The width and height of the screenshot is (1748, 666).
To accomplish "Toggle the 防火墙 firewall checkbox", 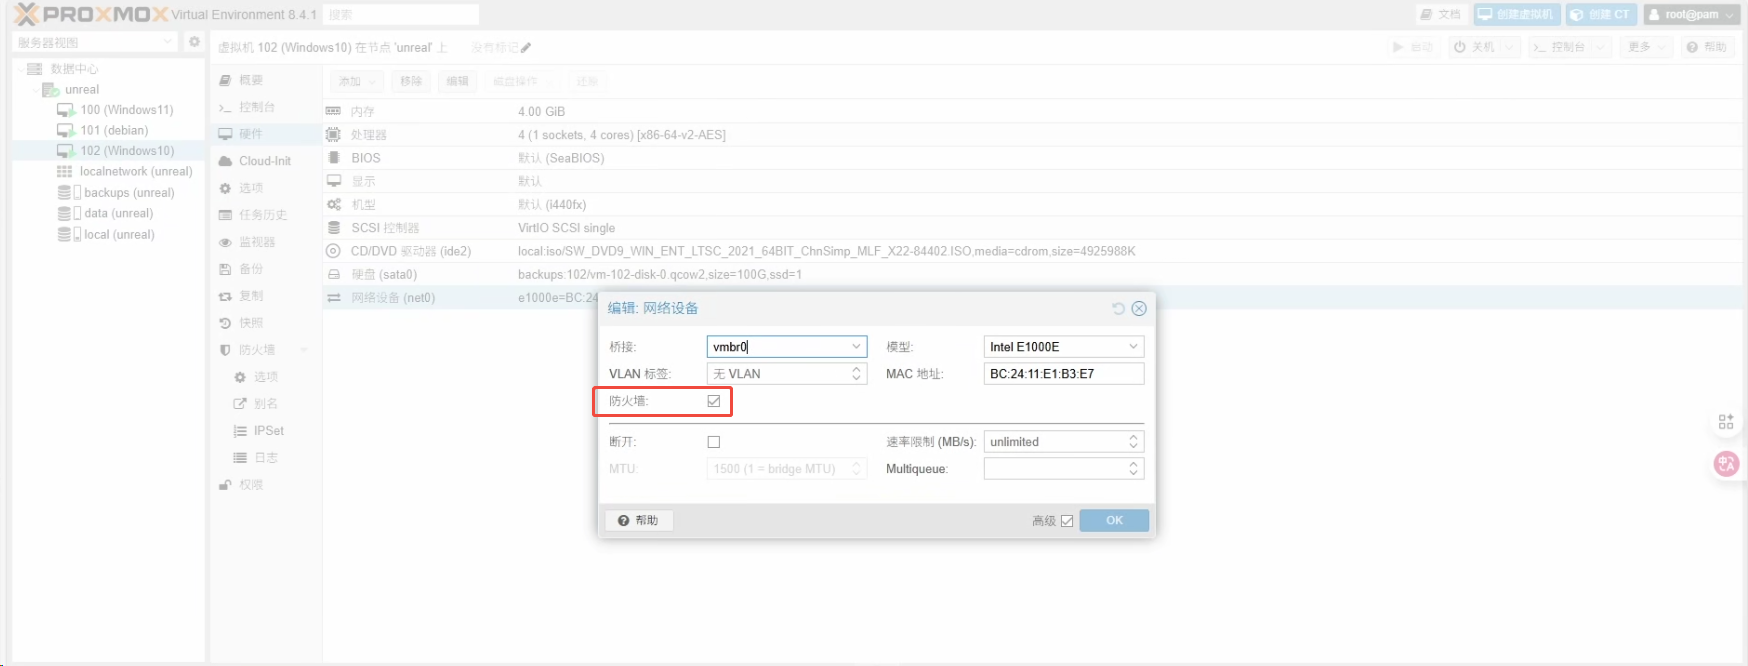I will coord(714,401).
